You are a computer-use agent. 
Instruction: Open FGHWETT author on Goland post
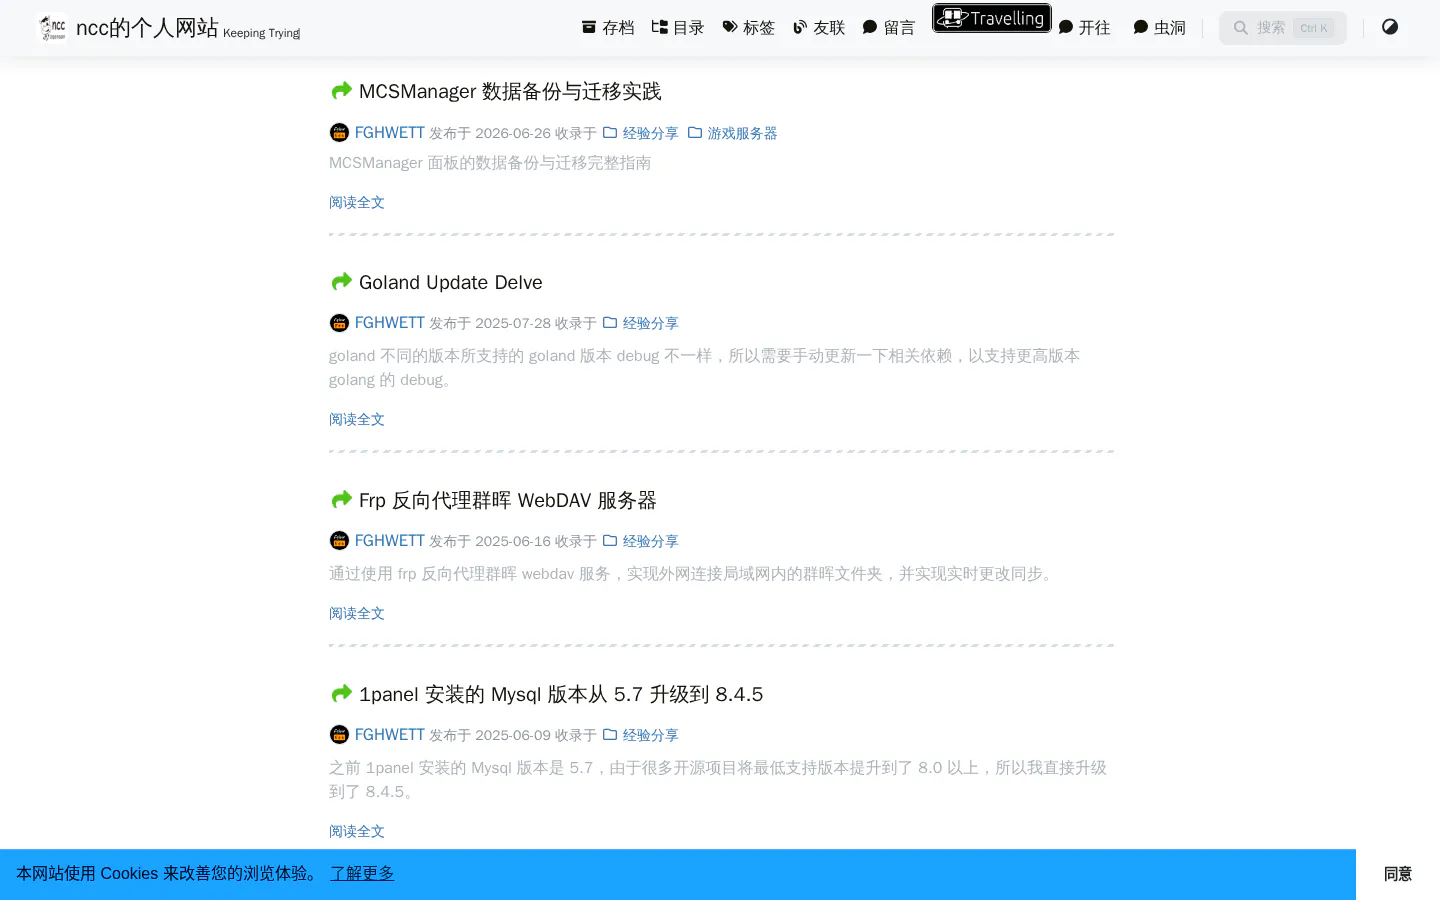tap(390, 323)
